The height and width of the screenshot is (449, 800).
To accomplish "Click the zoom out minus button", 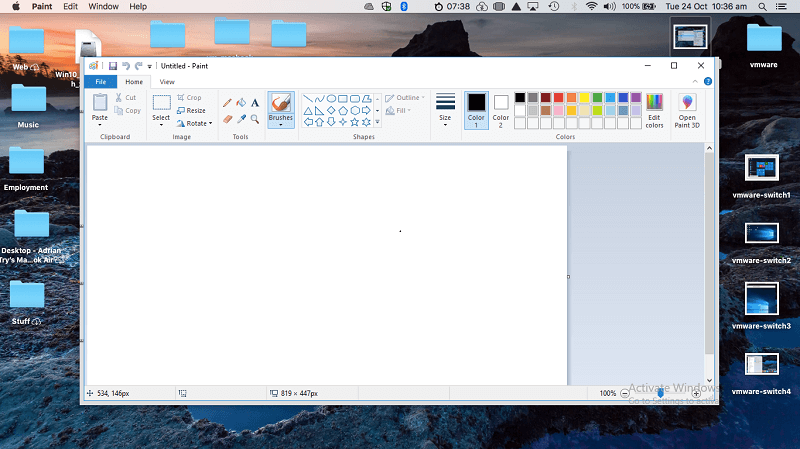I will [x=624, y=393].
